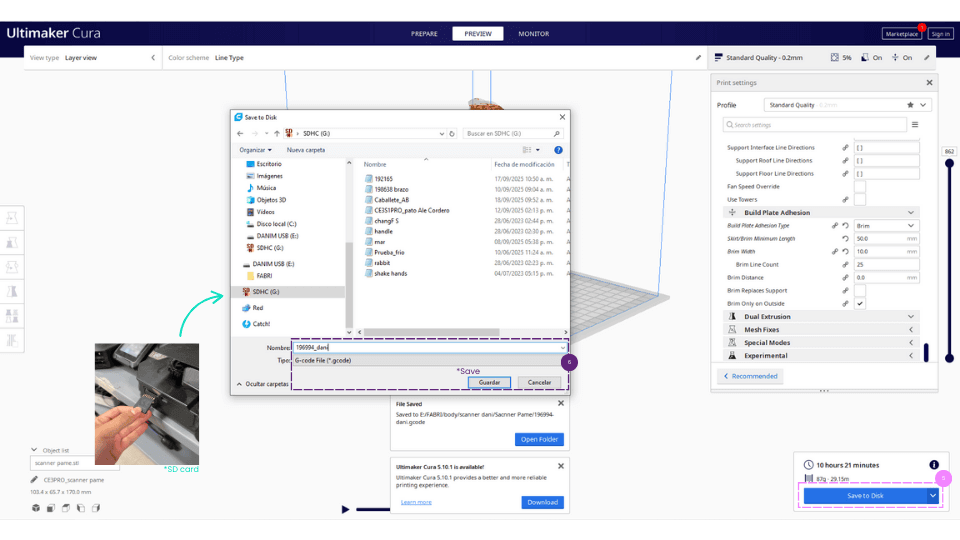Viewport: 960px width, 540px height.
Task: Toggle Brim Only on Outside checkbox
Action: click(859, 303)
